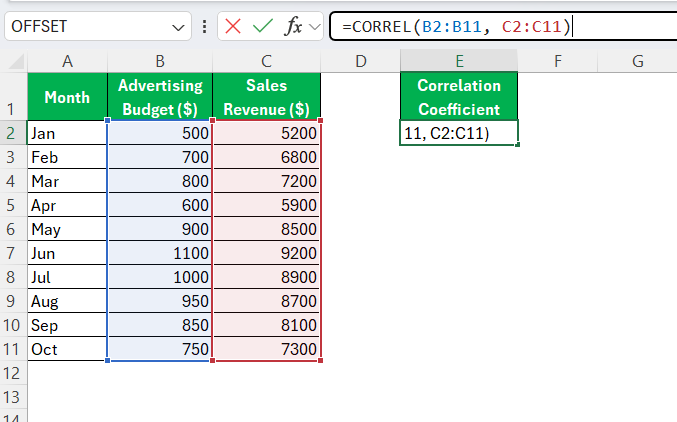Expand the Name Box dropdown arrow

tap(178, 28)
